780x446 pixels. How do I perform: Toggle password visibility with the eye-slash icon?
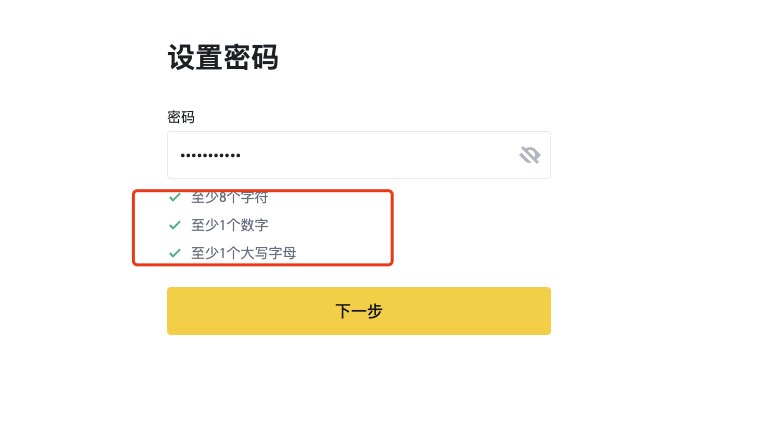coord(529,155)
